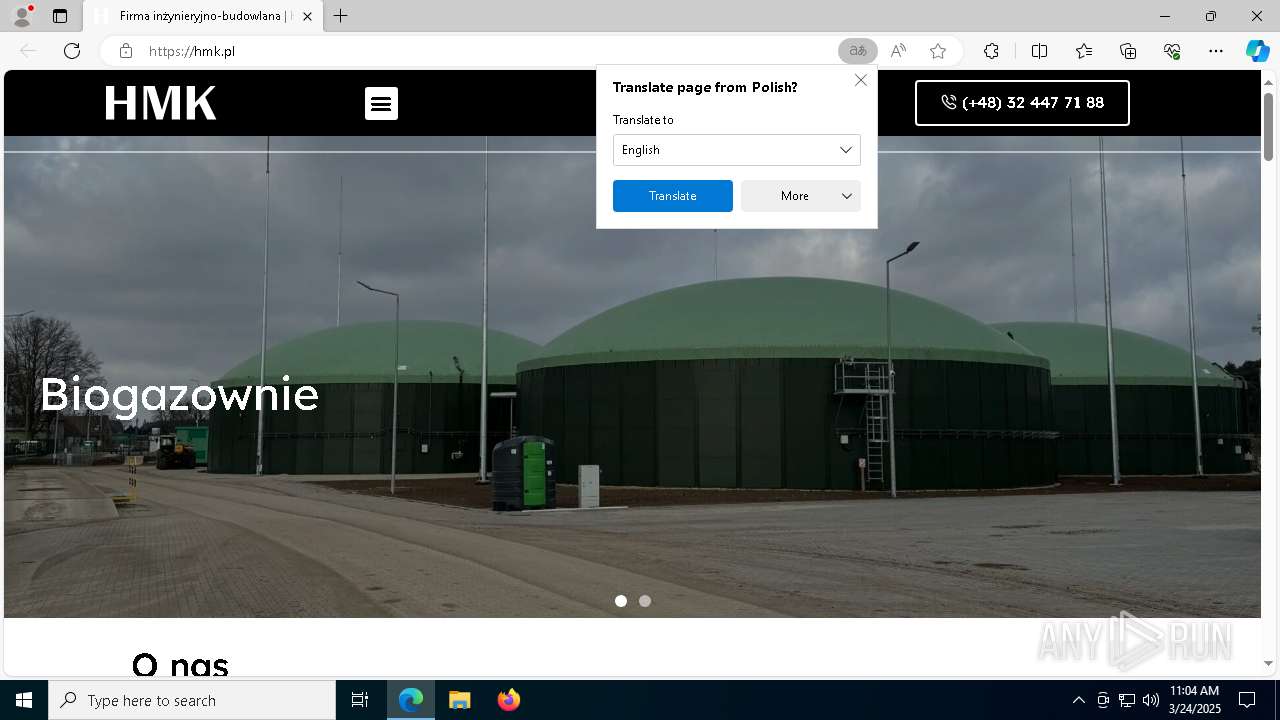Click the translate icon in the address bar
The image size is (1280, 720).
858,51
